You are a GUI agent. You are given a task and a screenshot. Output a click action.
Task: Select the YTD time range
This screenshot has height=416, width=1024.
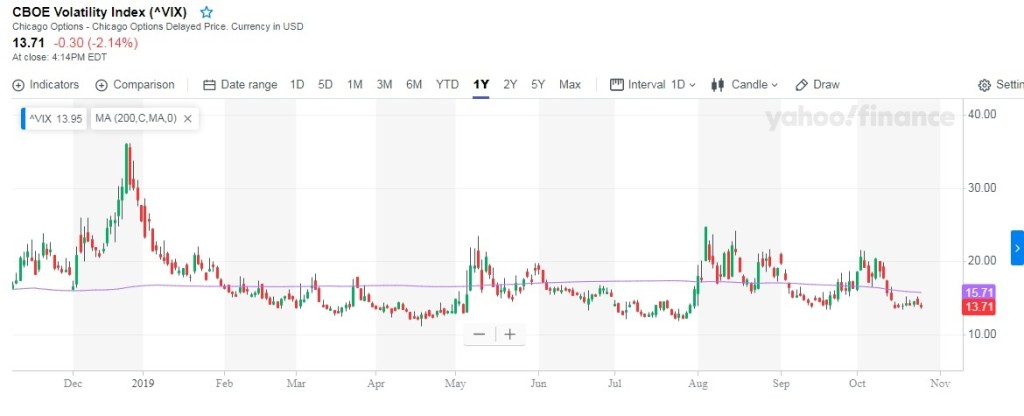[447, 85]
